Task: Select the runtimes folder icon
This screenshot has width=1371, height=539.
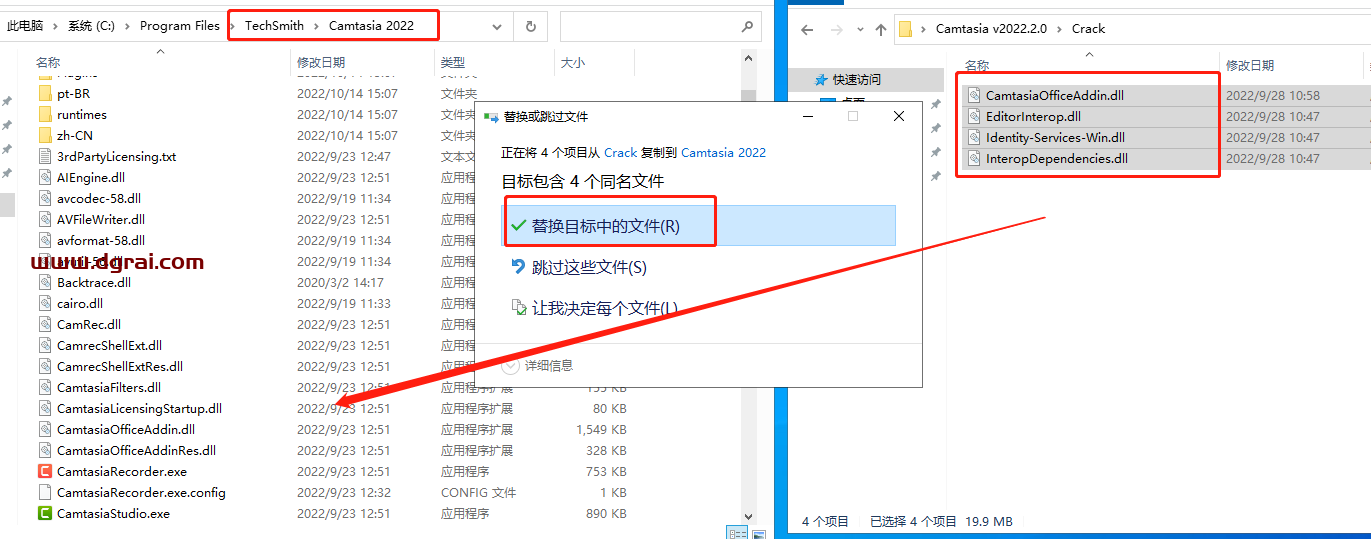Action: (45, 114)
